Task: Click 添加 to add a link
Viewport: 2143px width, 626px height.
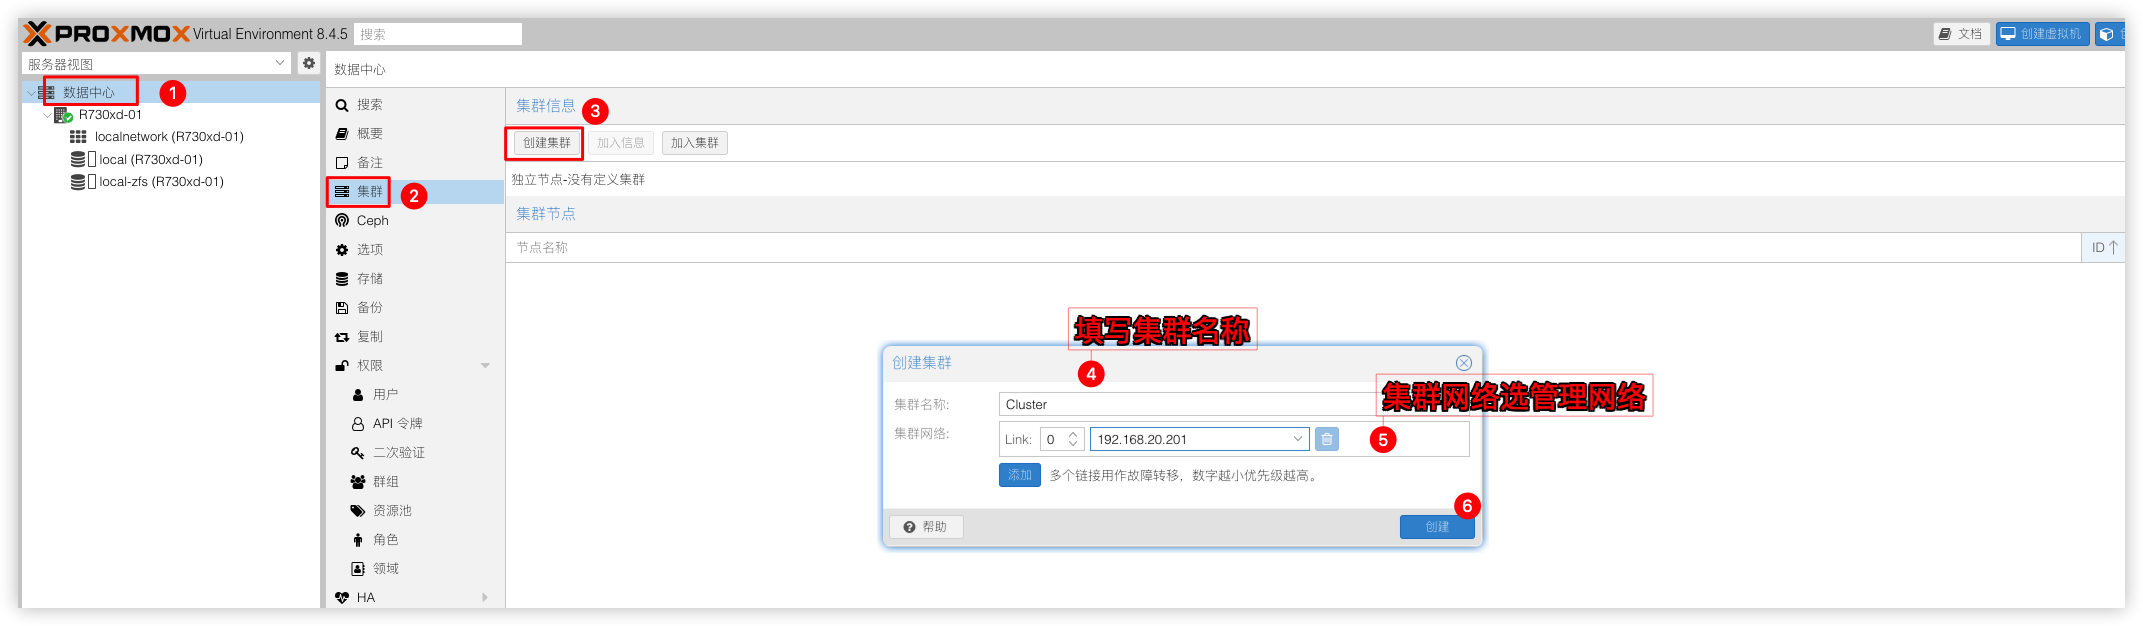Action: [1019, 476]
